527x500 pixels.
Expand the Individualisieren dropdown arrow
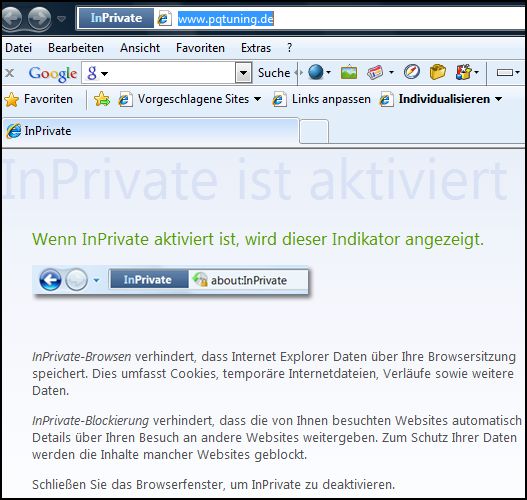coord(499,99)
